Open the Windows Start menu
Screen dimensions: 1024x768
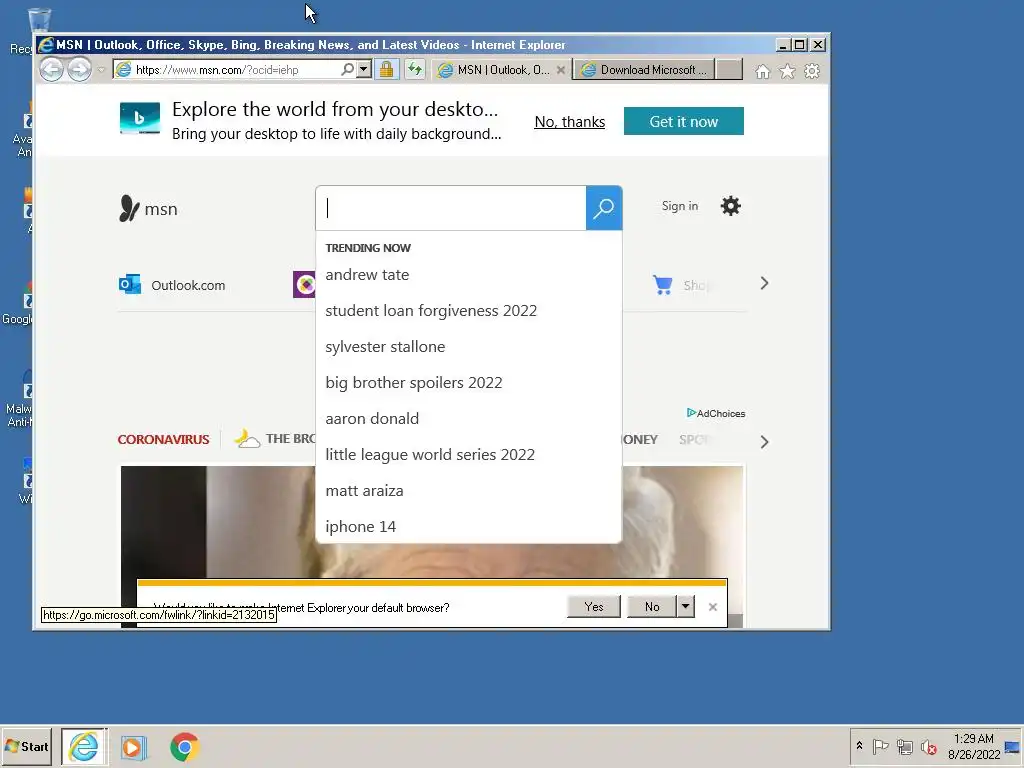pyautogui.click(x=26, y=746)
